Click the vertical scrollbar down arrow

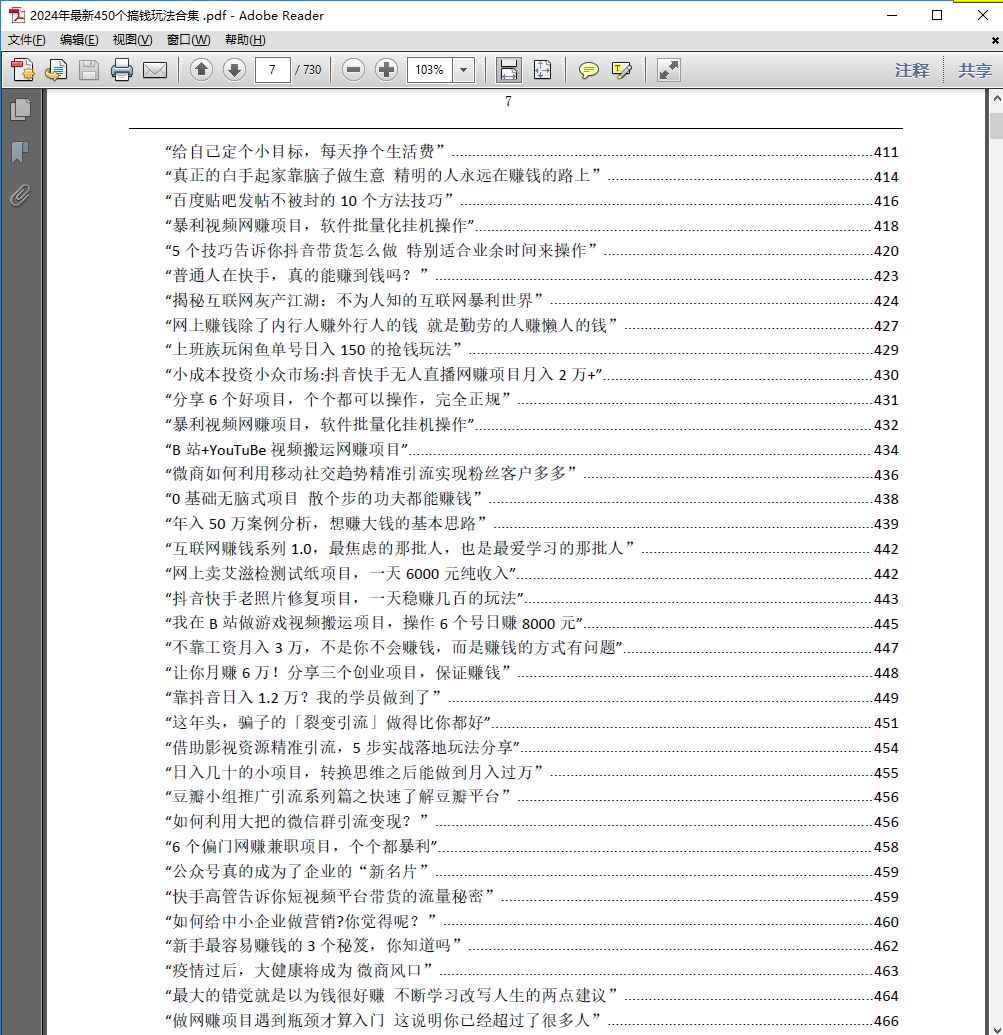click(996, 1029)
